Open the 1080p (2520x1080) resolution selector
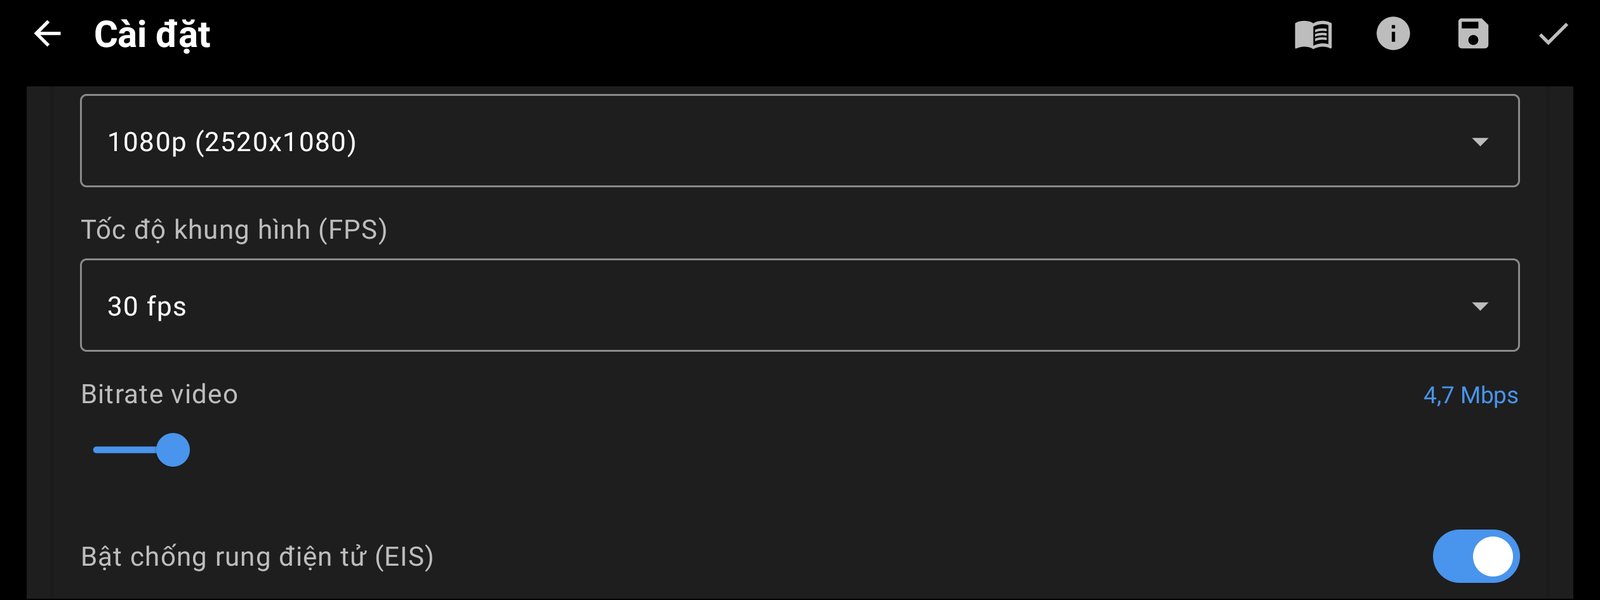1600x600 pixels. 800,141
